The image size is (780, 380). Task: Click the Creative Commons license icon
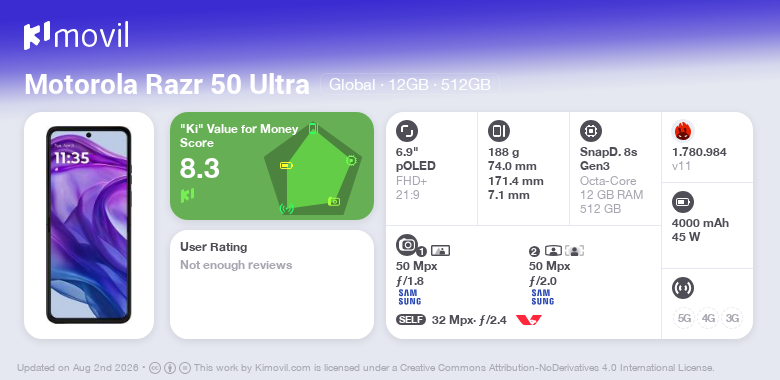pyautogui.click(x=155, y=368)
